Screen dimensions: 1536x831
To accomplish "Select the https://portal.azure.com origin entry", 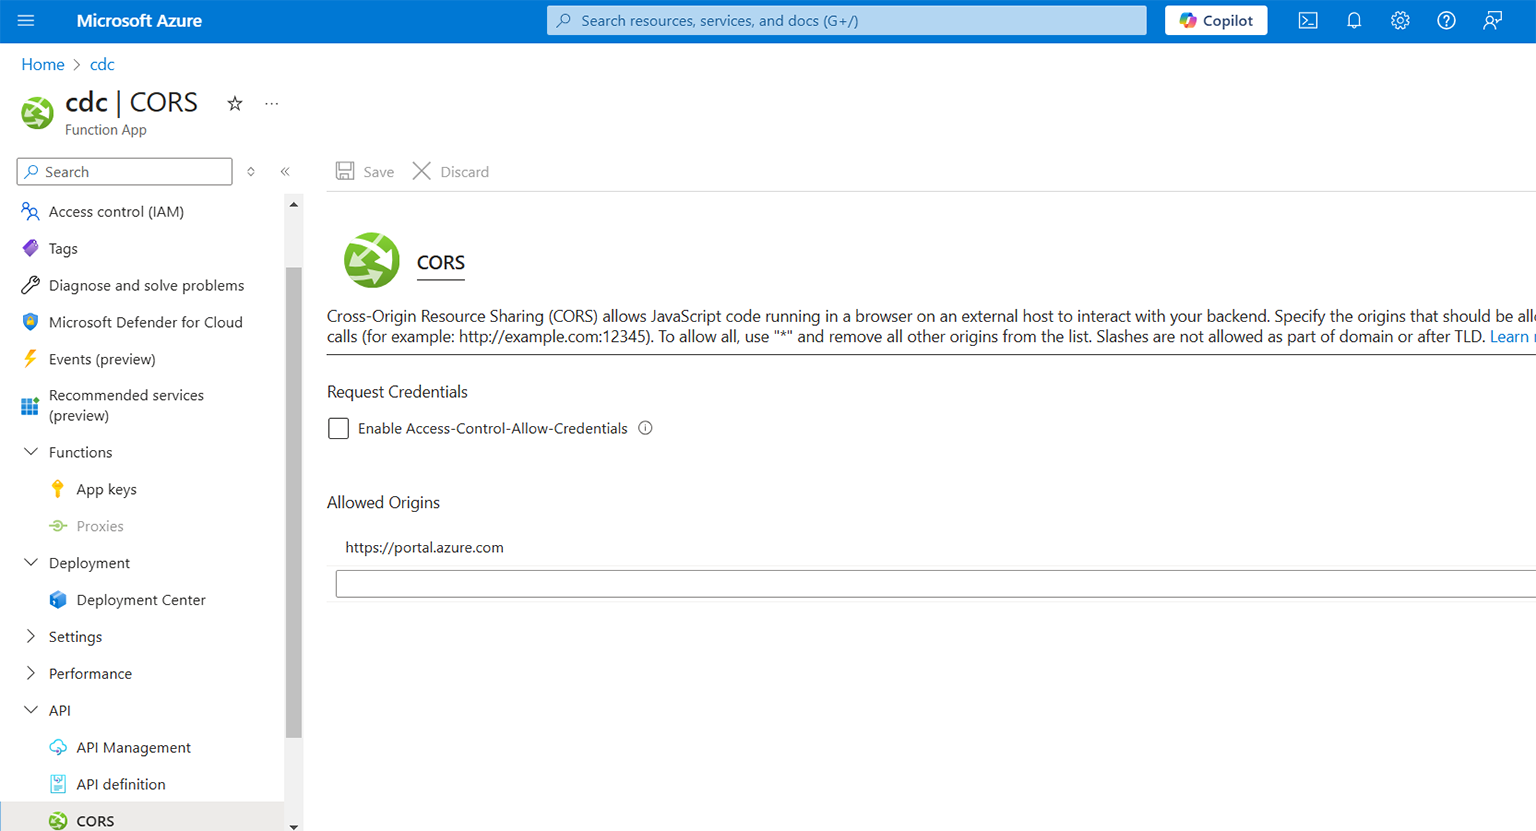I will click(x=424, y=547).
